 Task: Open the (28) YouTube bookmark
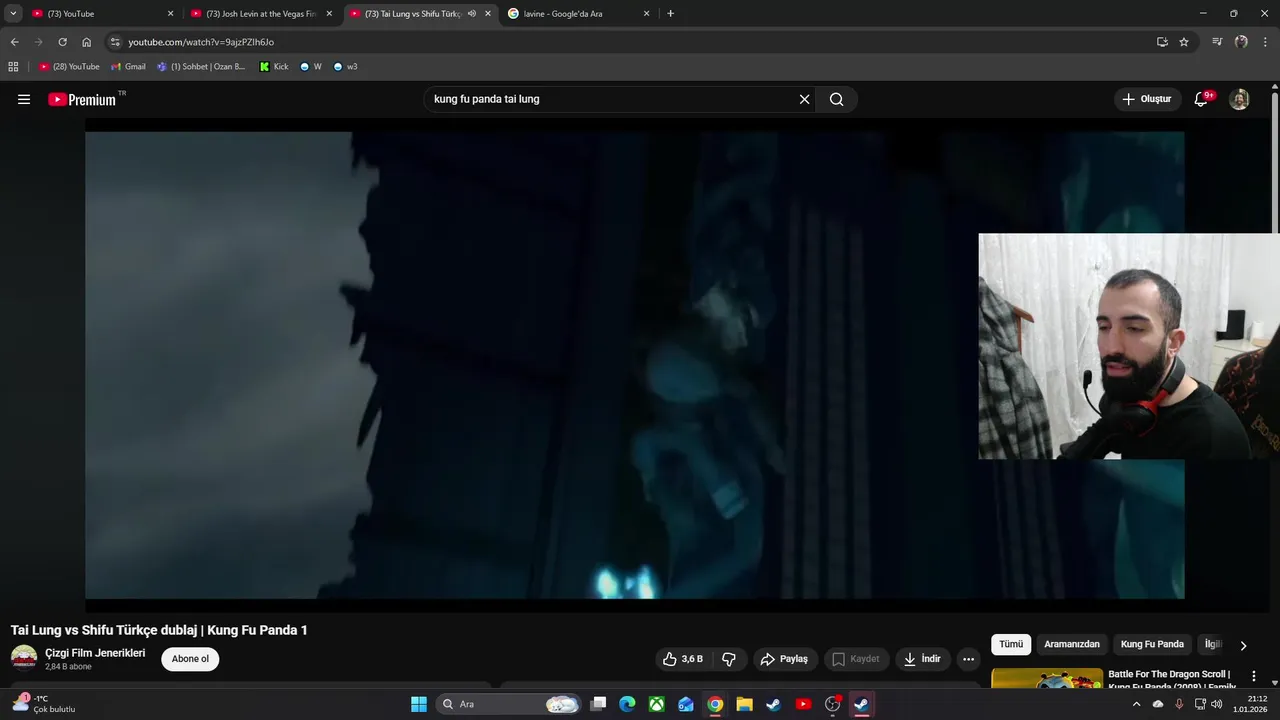coord(70,67)
